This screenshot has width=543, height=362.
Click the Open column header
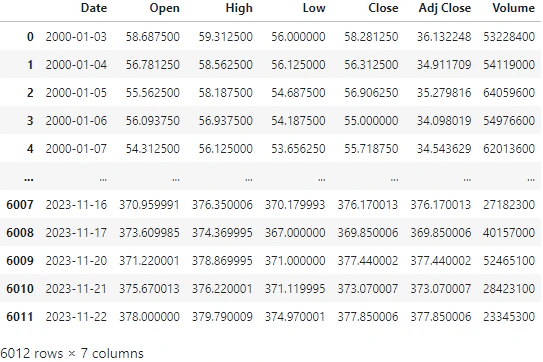(x=164, y=8)
